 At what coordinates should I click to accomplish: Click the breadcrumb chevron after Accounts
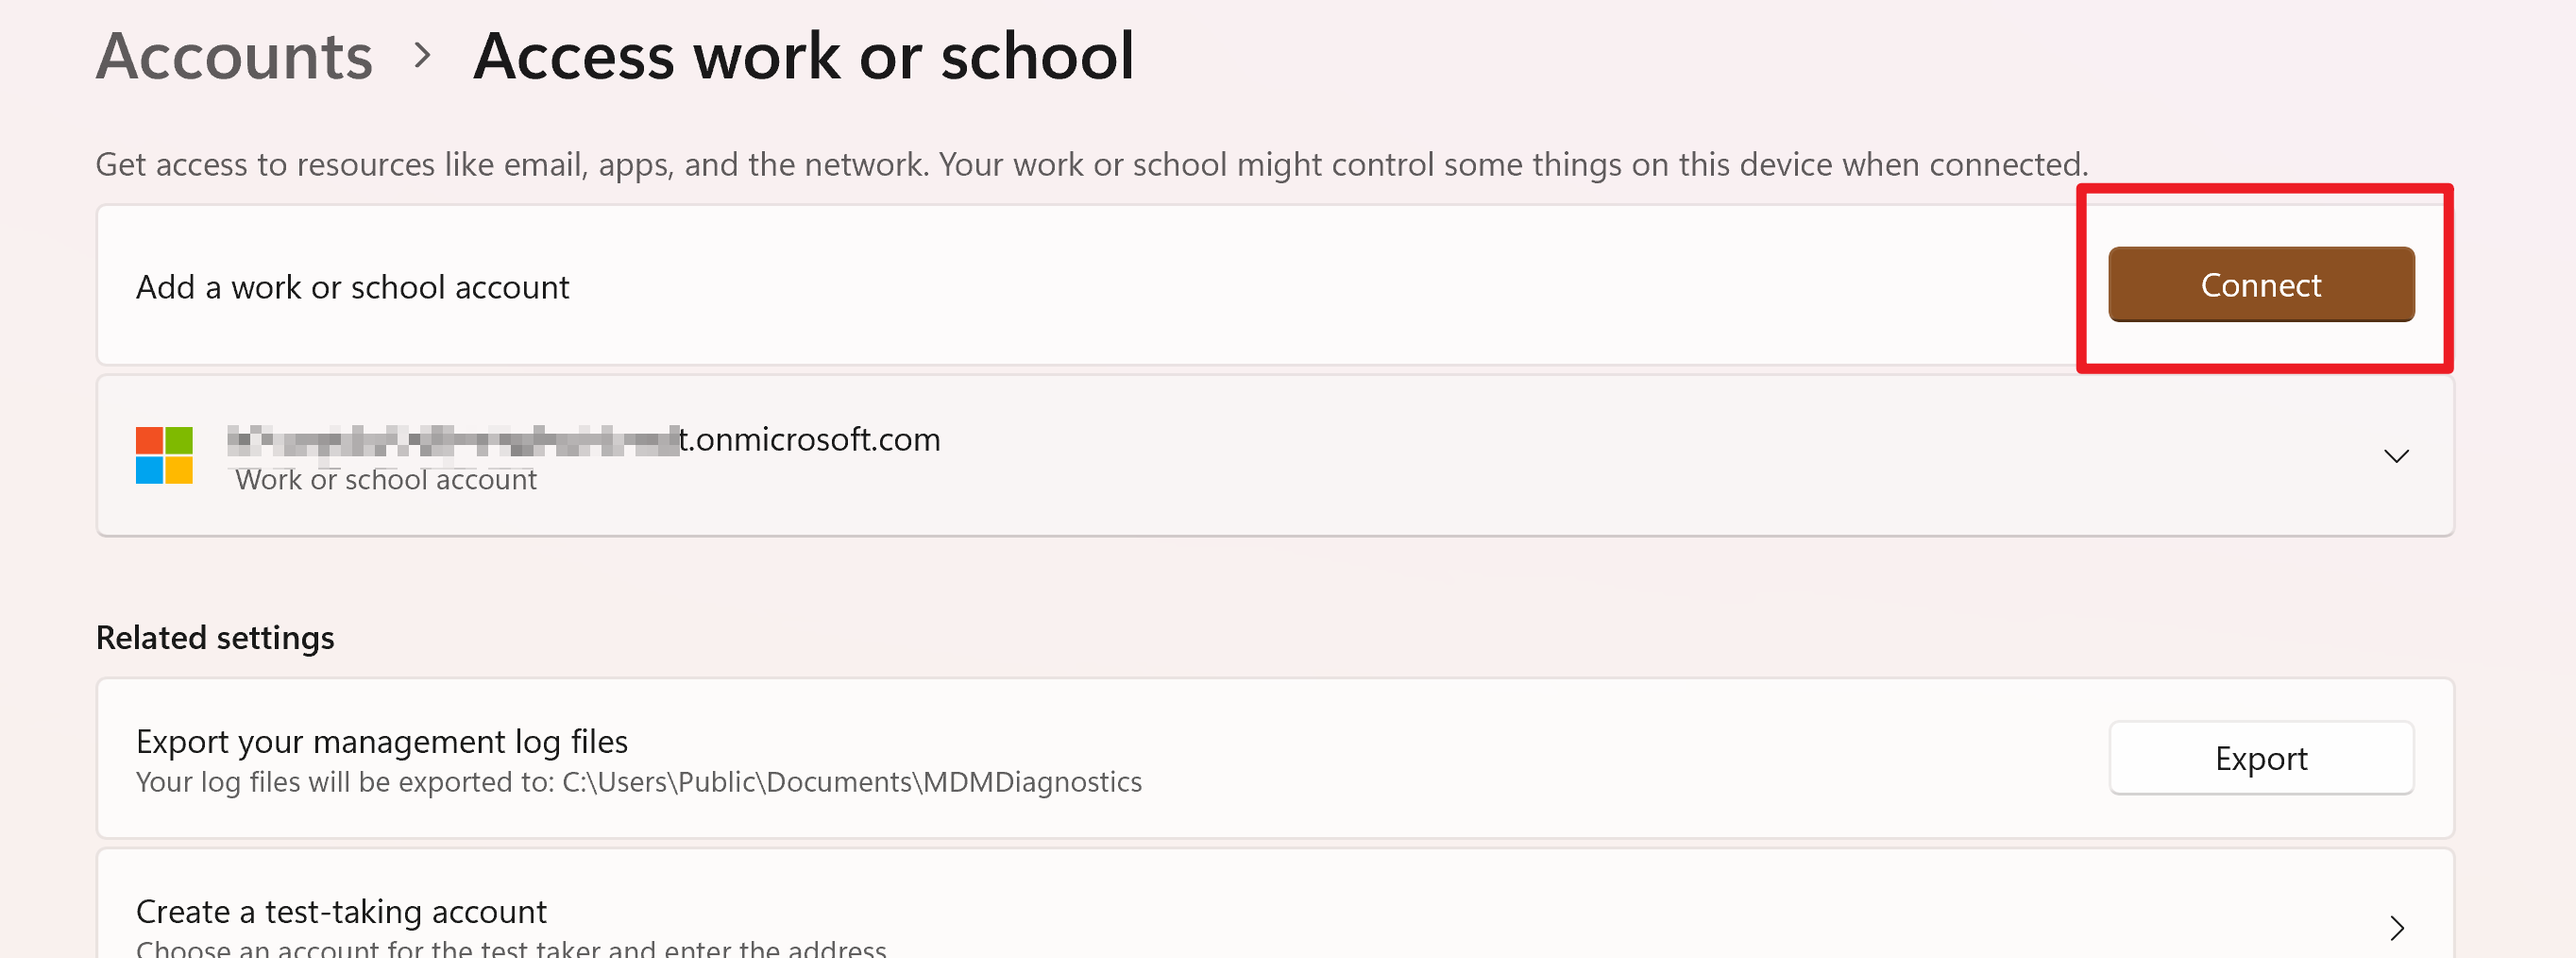[x=424, y=57]
